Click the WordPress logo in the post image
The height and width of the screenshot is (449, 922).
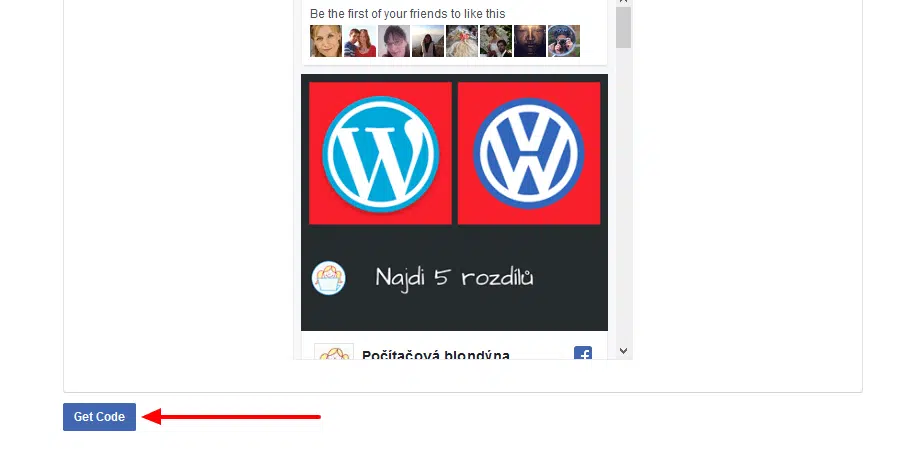click(x=380, y=154)
